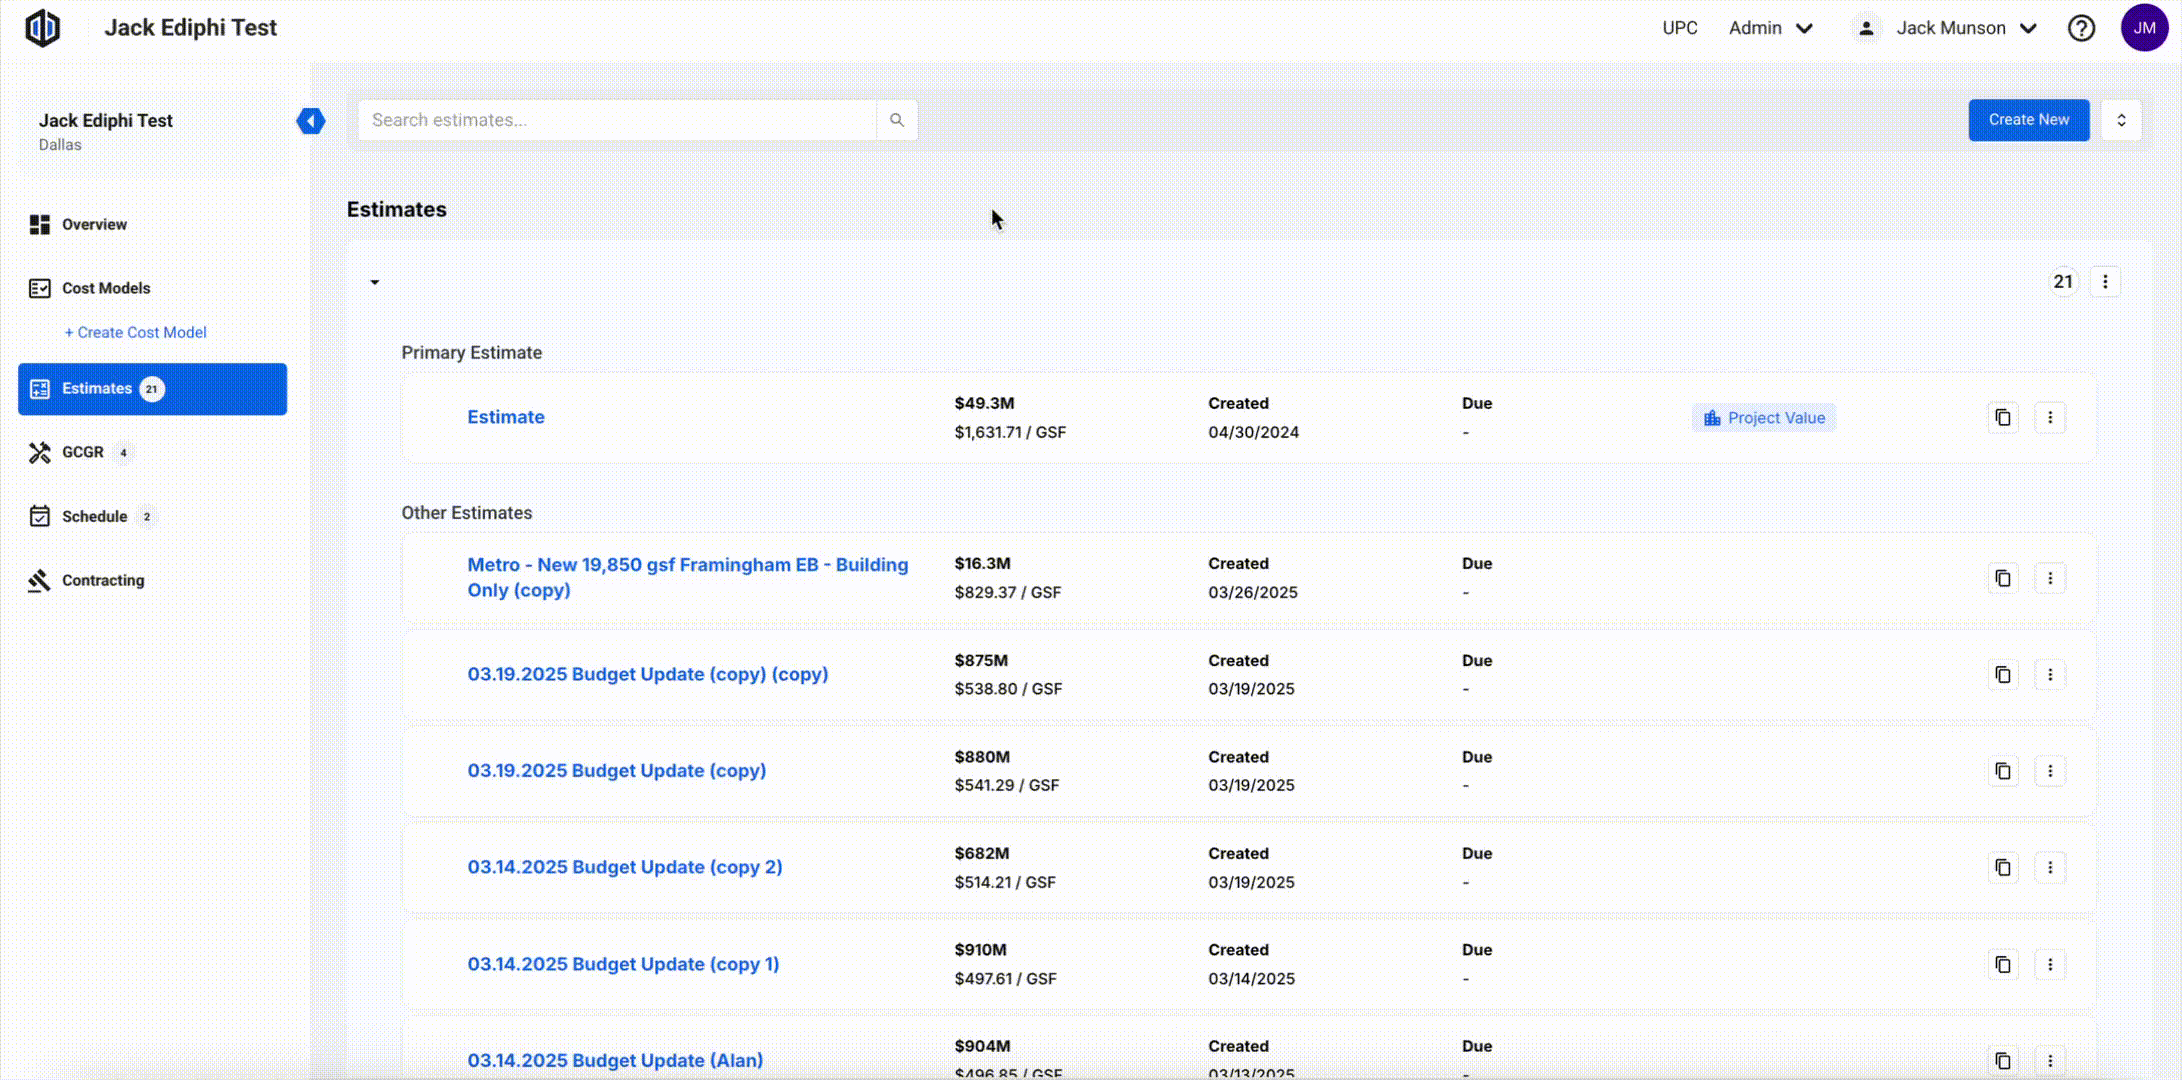
Task: Click copy icon for 03.19.2025 Budget Update (copy) (copy)
Action: [x=2003, y=675]
